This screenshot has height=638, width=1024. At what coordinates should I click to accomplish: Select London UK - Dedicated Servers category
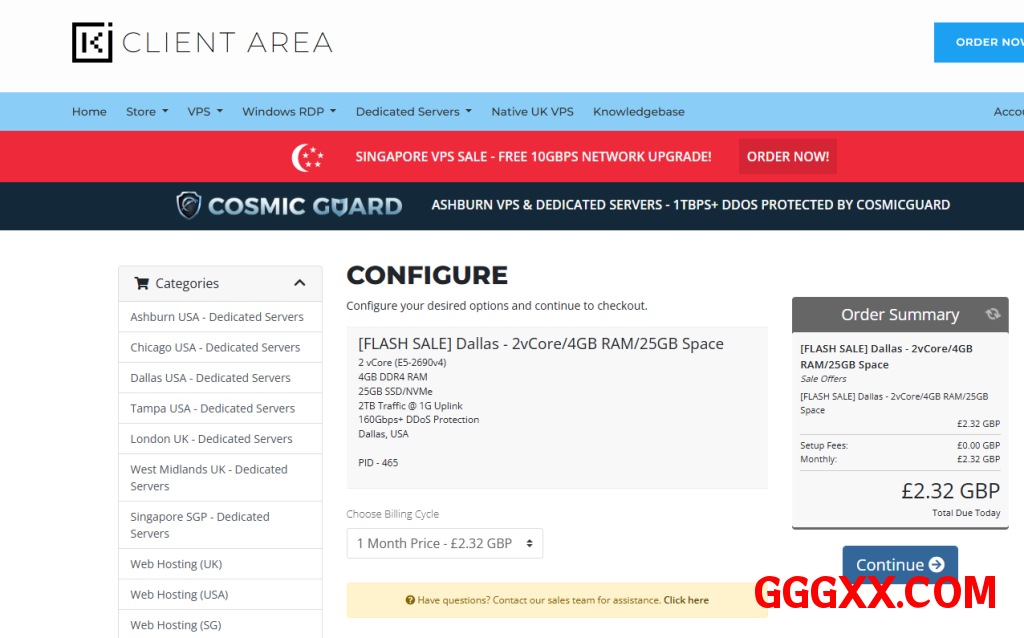pos(211,439)
